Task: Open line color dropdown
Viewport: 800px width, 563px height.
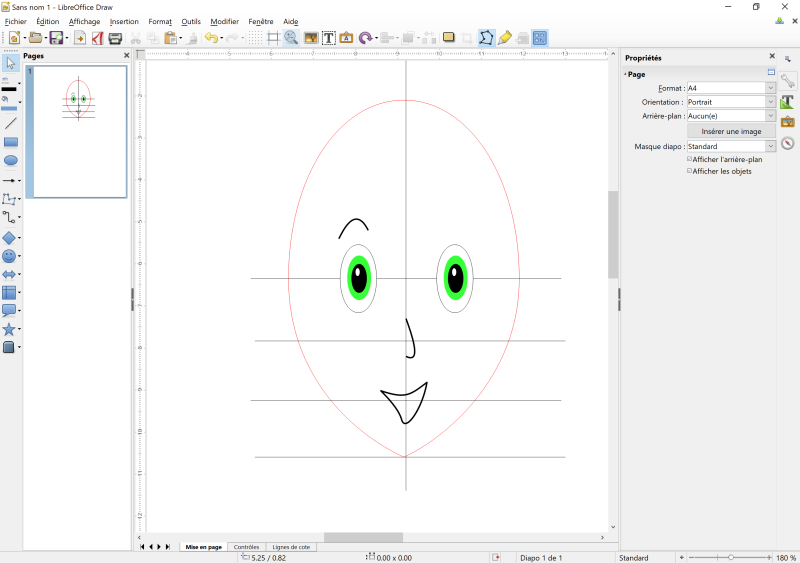Action: click(19, 84)
